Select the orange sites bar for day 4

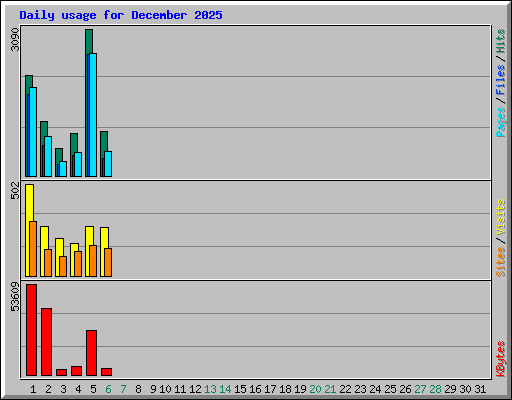coord(78,264)
